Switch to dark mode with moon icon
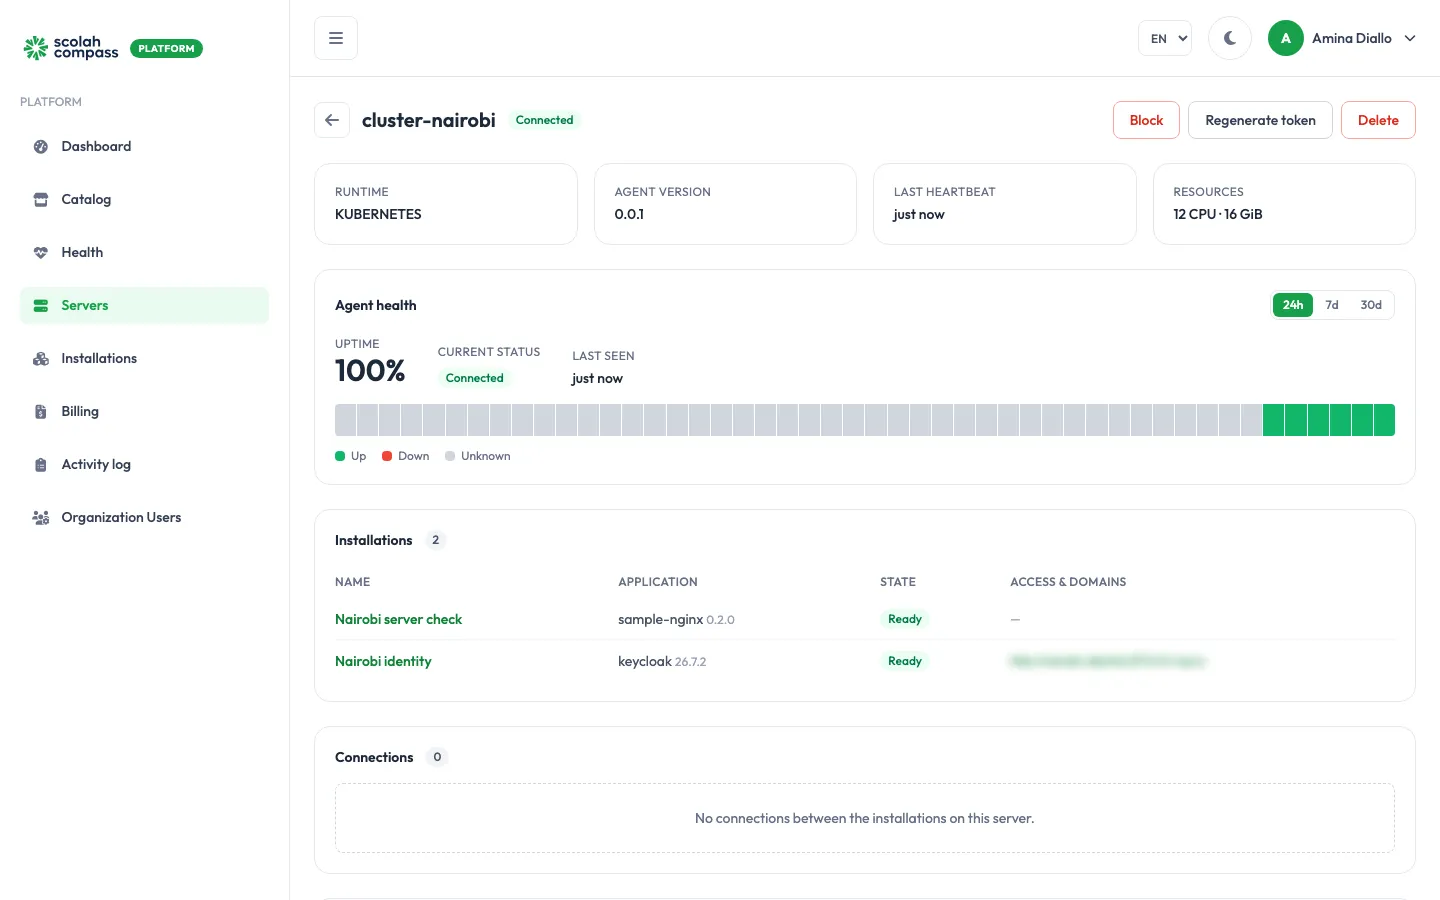 (1230, 38)
